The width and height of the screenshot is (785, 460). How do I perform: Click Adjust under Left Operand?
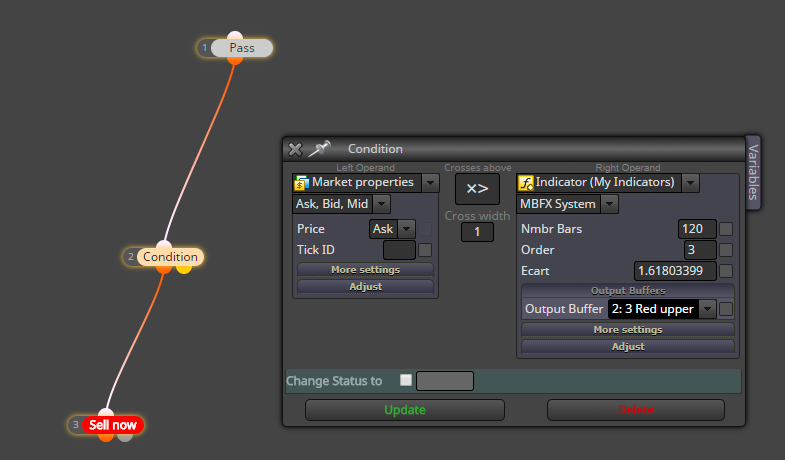coord(365,286)
